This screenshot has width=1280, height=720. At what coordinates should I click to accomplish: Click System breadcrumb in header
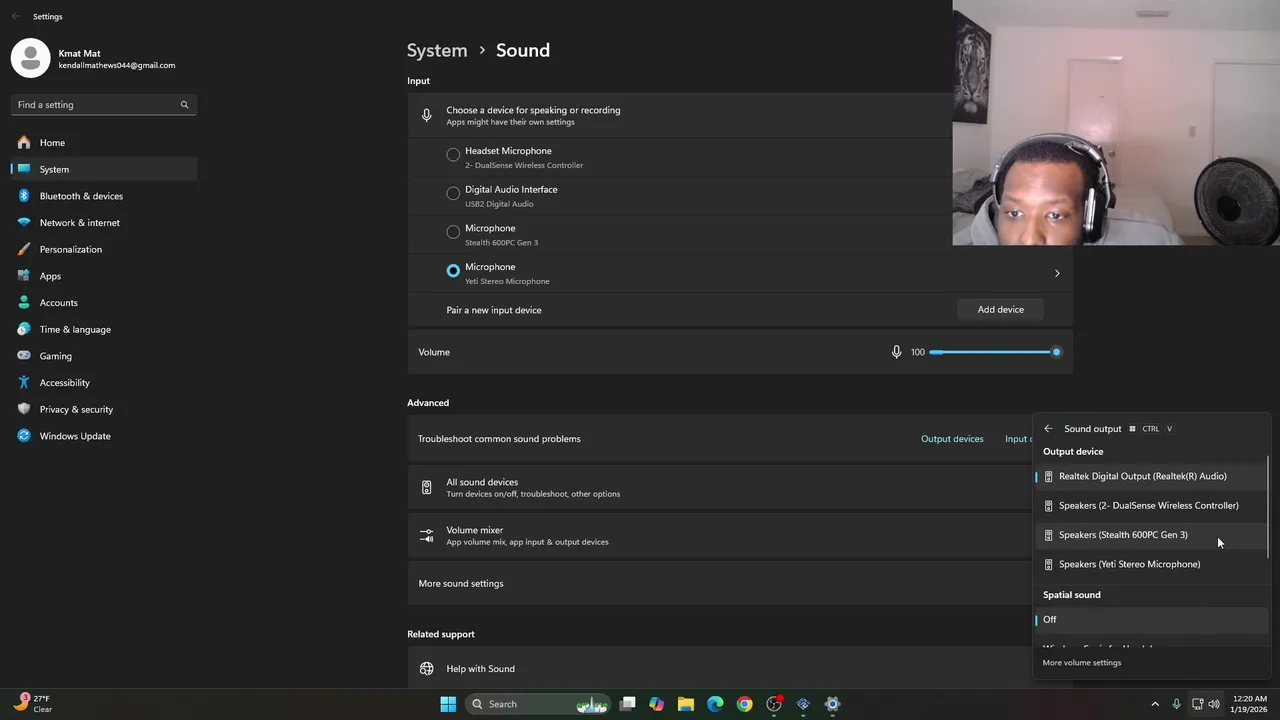click(x=437, y=50)
